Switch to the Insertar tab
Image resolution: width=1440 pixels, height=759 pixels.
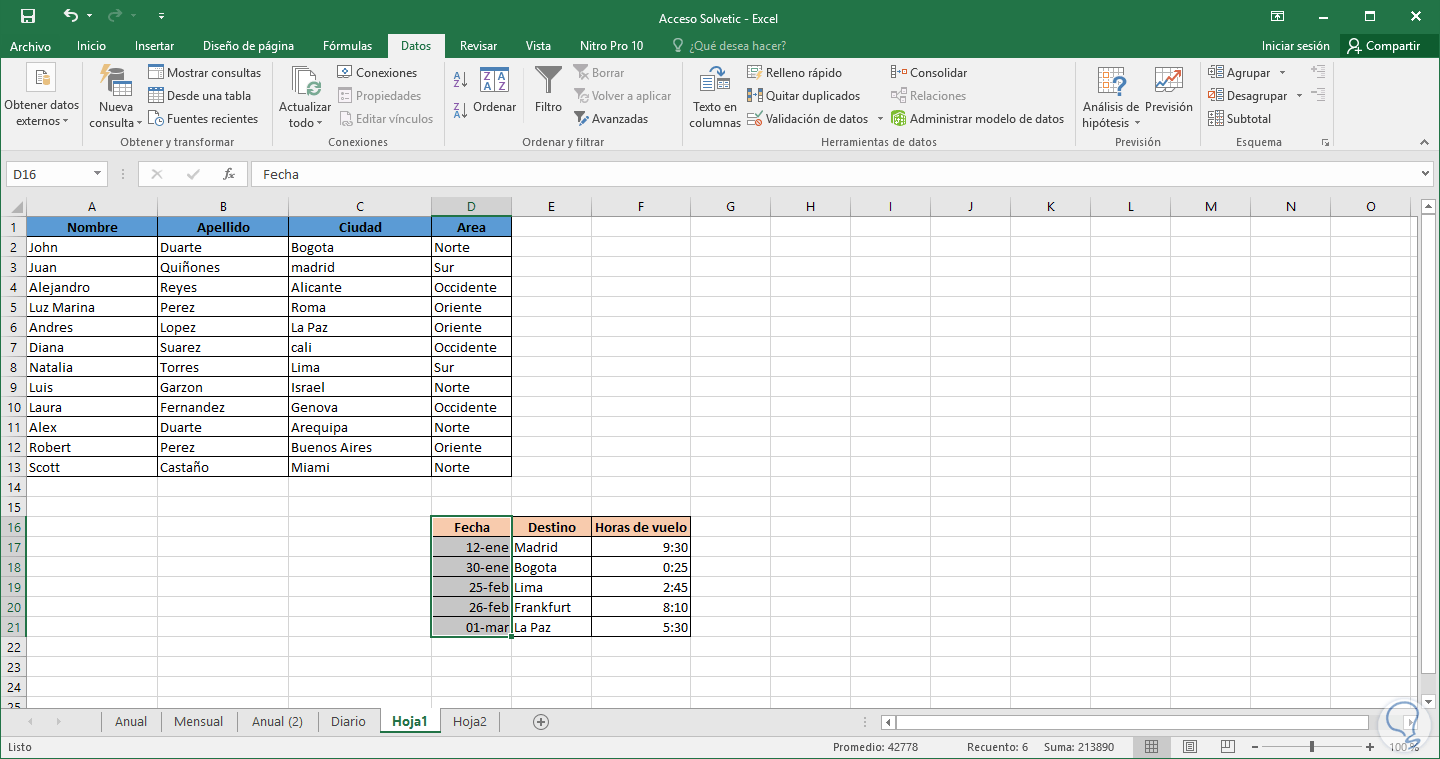(x=154, y=46)
